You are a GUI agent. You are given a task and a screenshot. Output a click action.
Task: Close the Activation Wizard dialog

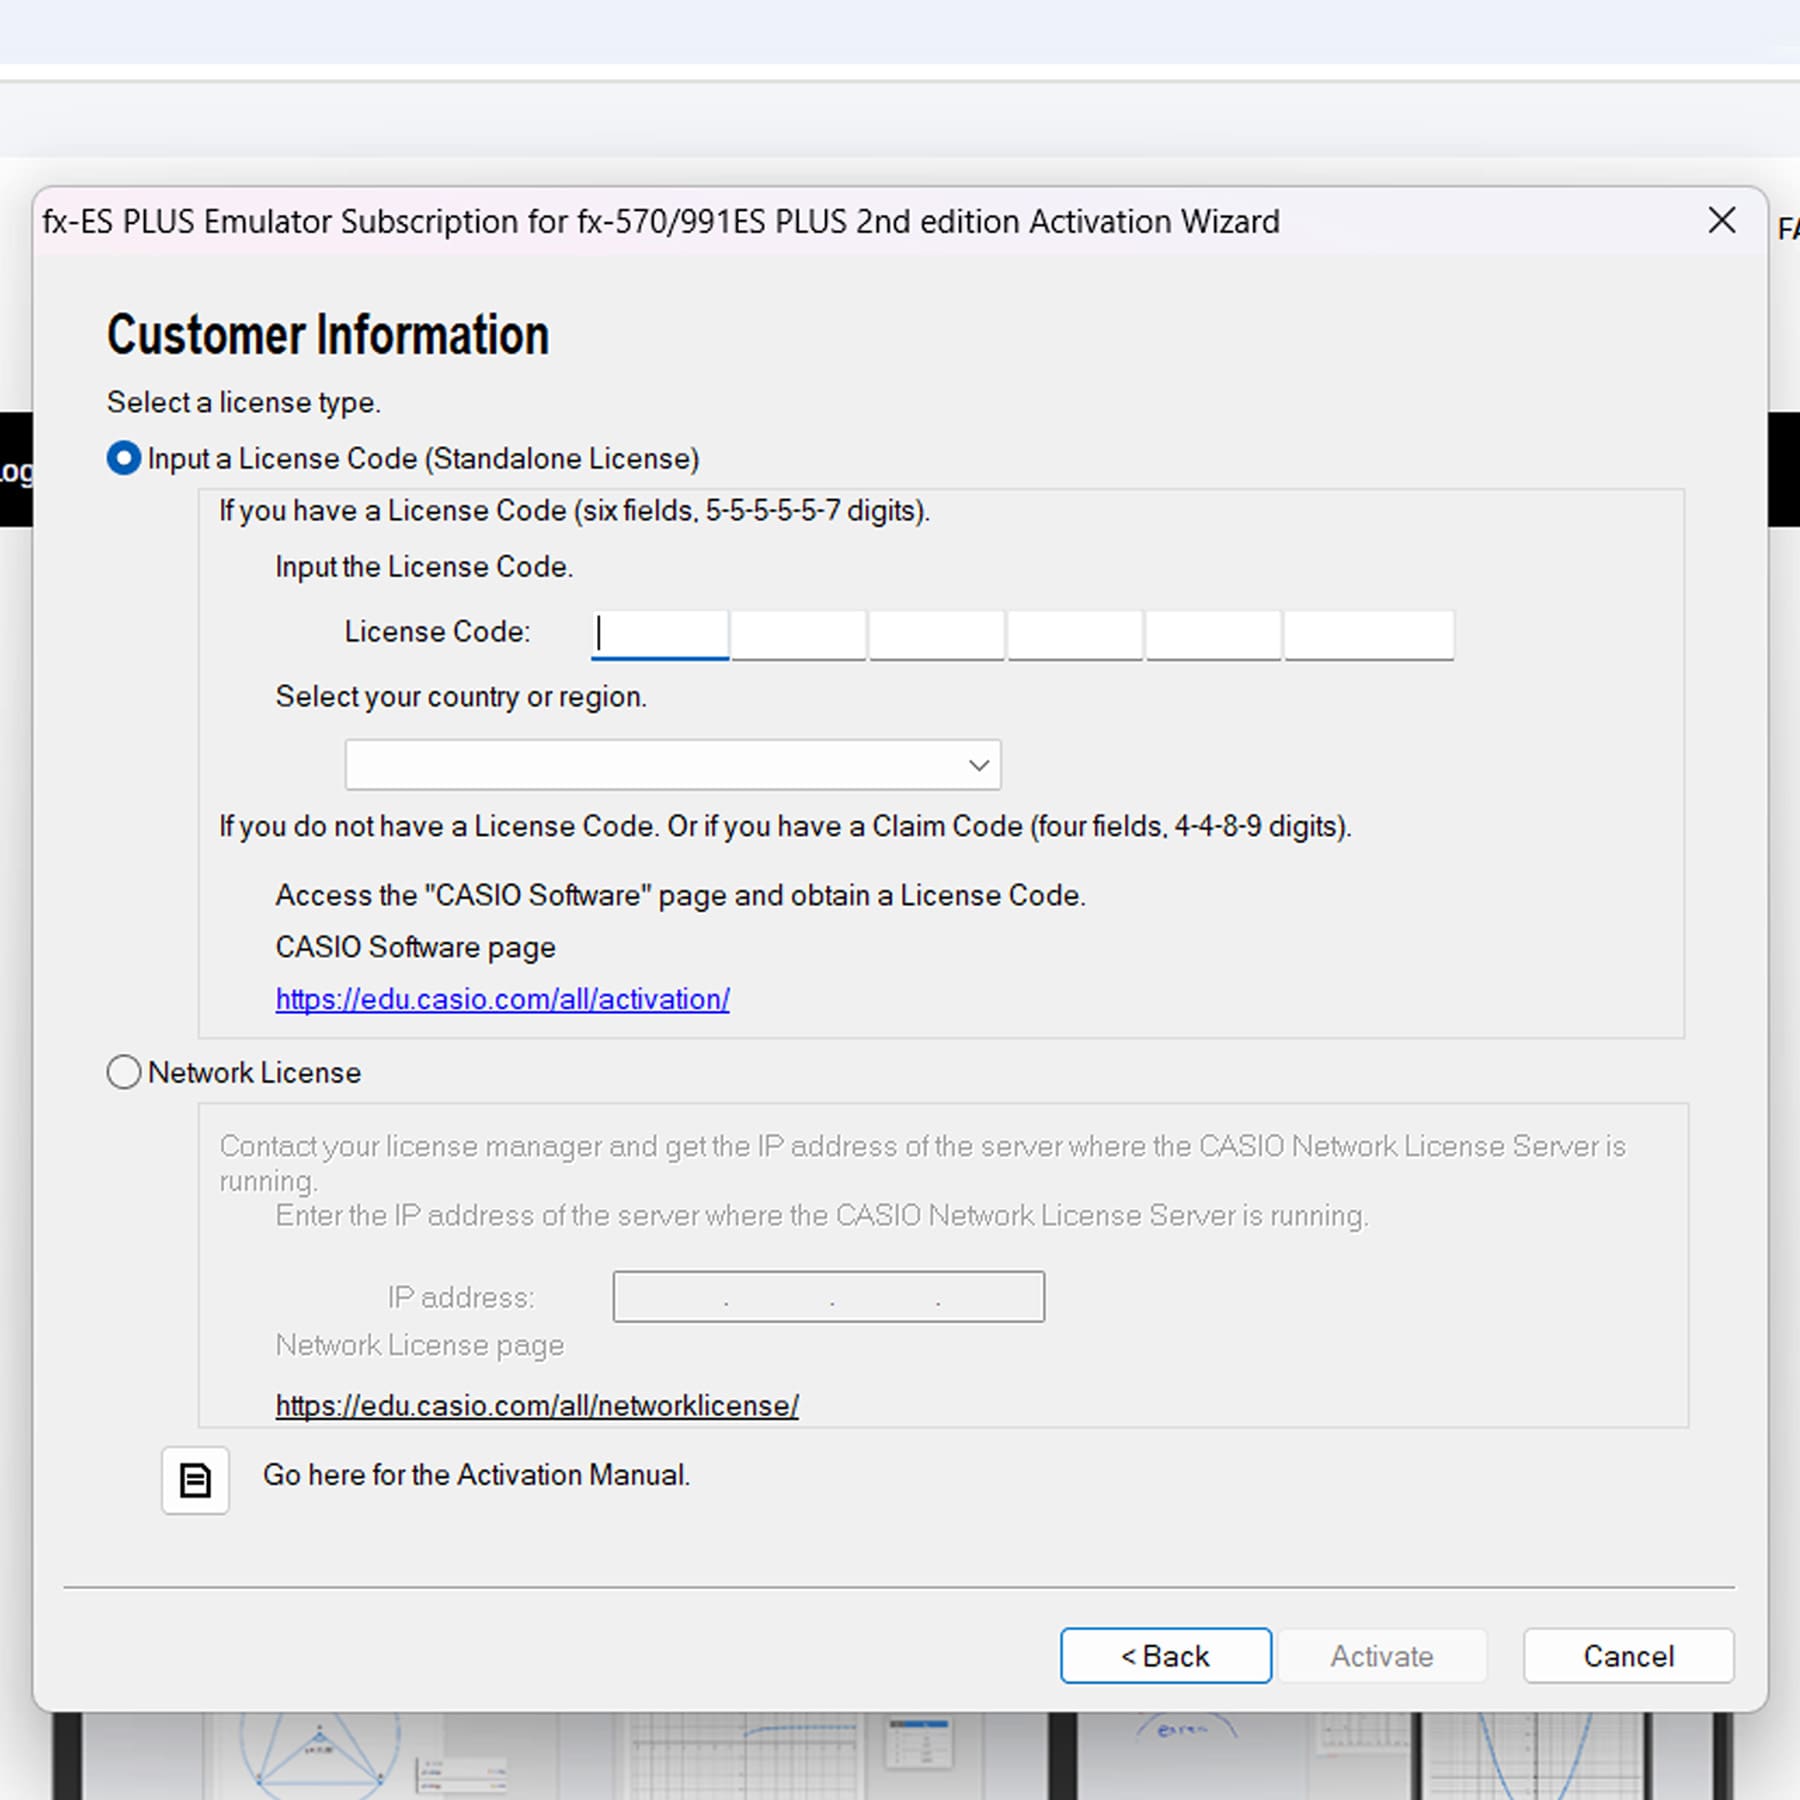click(x=1721, y=220)
